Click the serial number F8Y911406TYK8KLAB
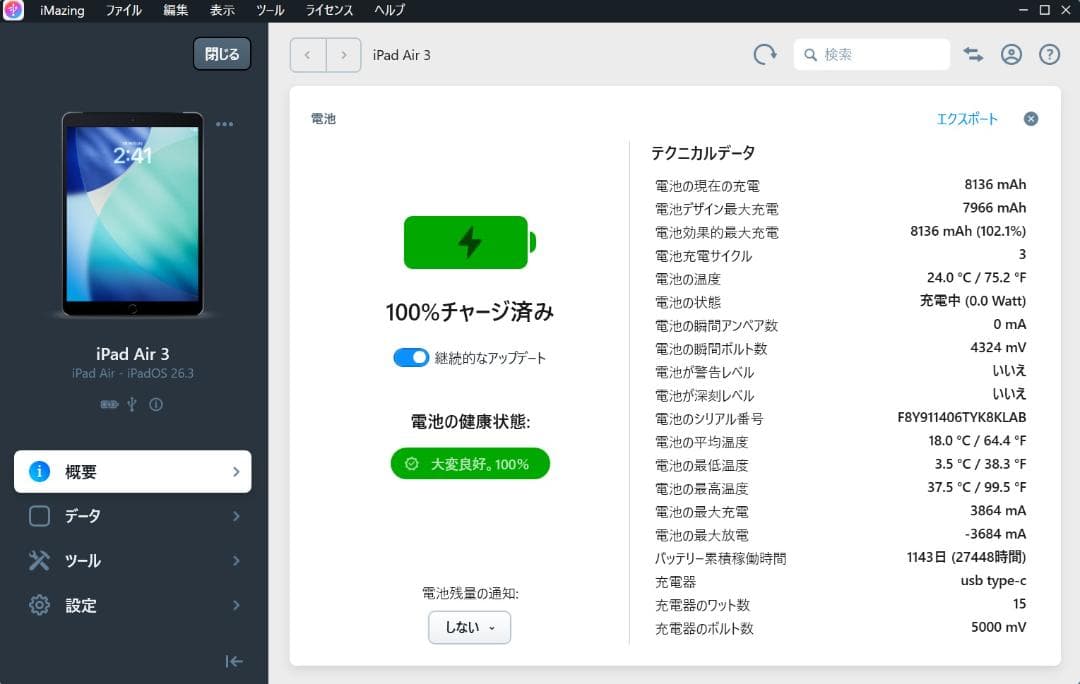The height and width of the screenshot is (684, 1080). tap(962, 417)
